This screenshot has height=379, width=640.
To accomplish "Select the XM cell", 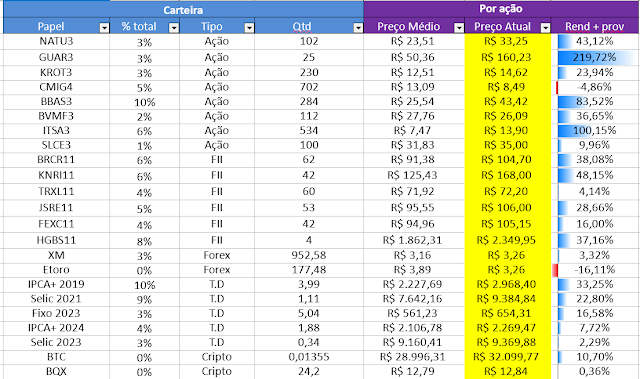I will [56, 255].
